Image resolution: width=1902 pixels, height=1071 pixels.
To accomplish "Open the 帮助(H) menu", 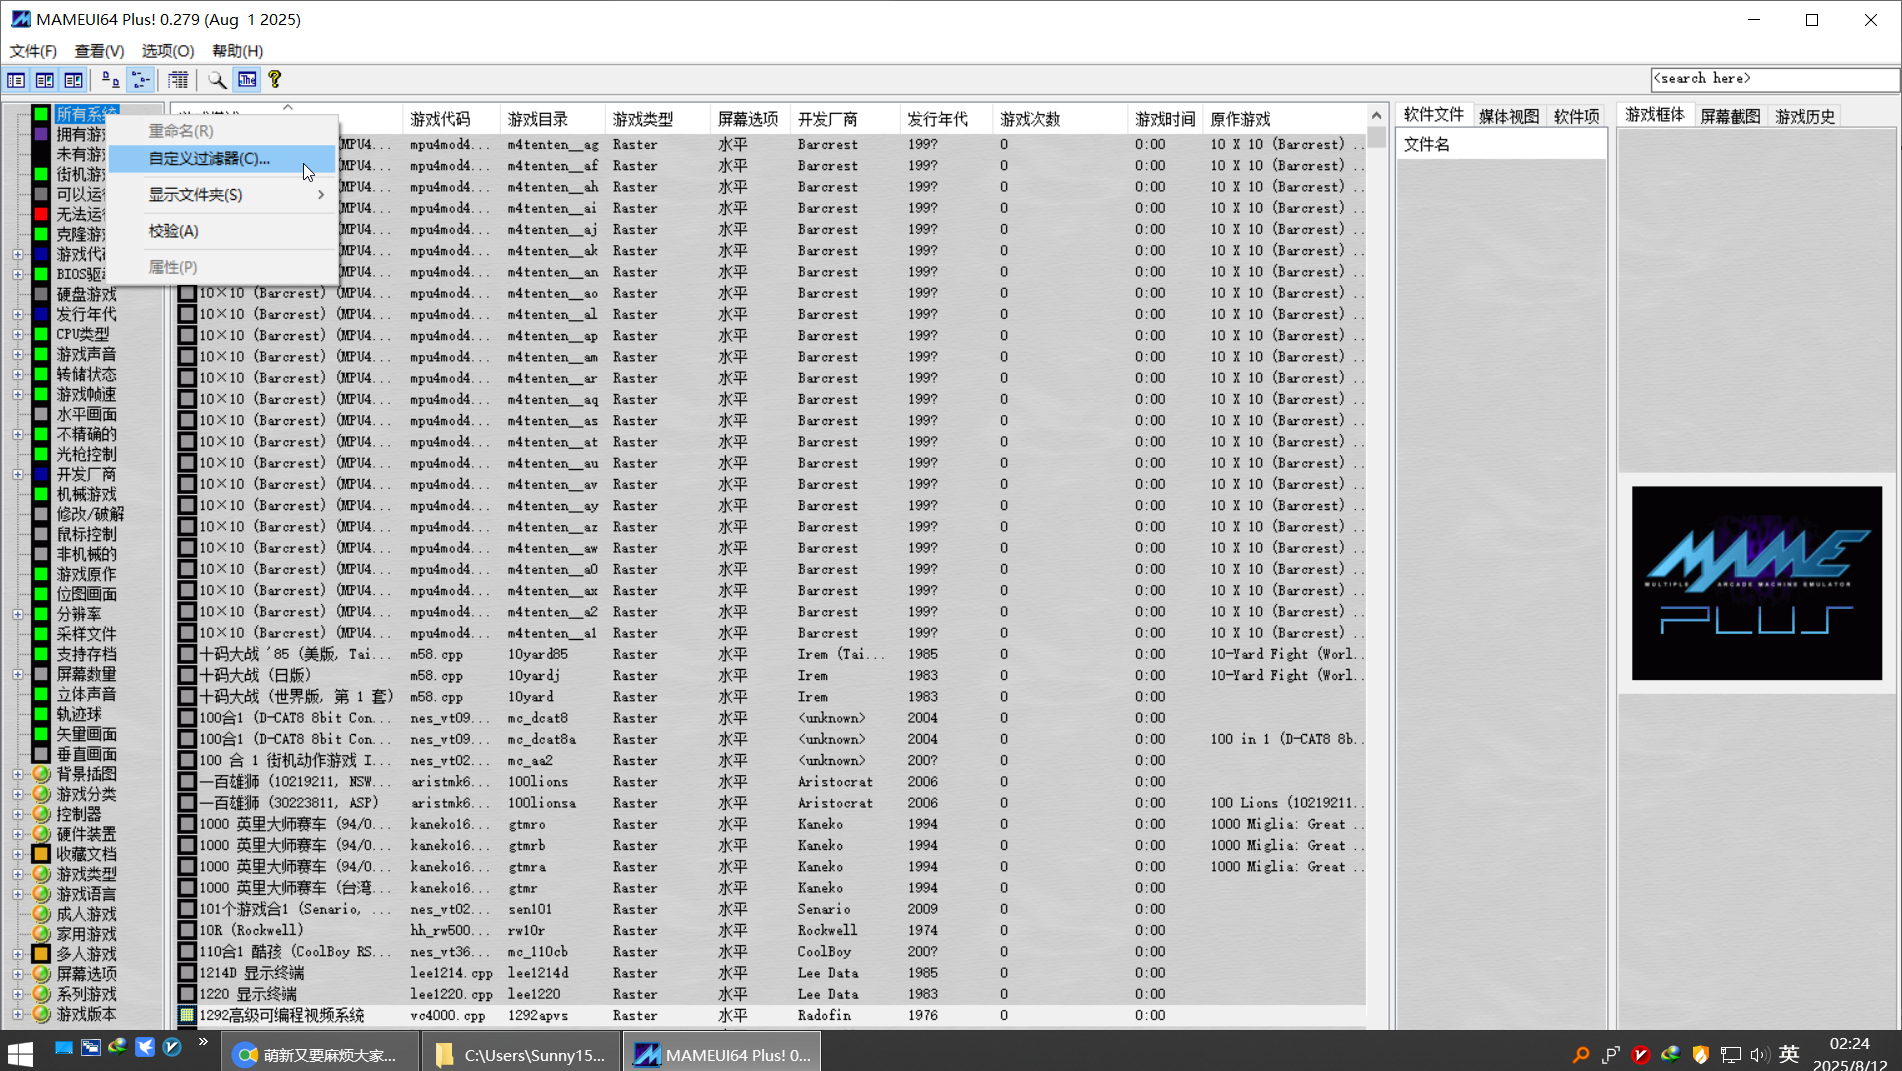I will (237, 51).
